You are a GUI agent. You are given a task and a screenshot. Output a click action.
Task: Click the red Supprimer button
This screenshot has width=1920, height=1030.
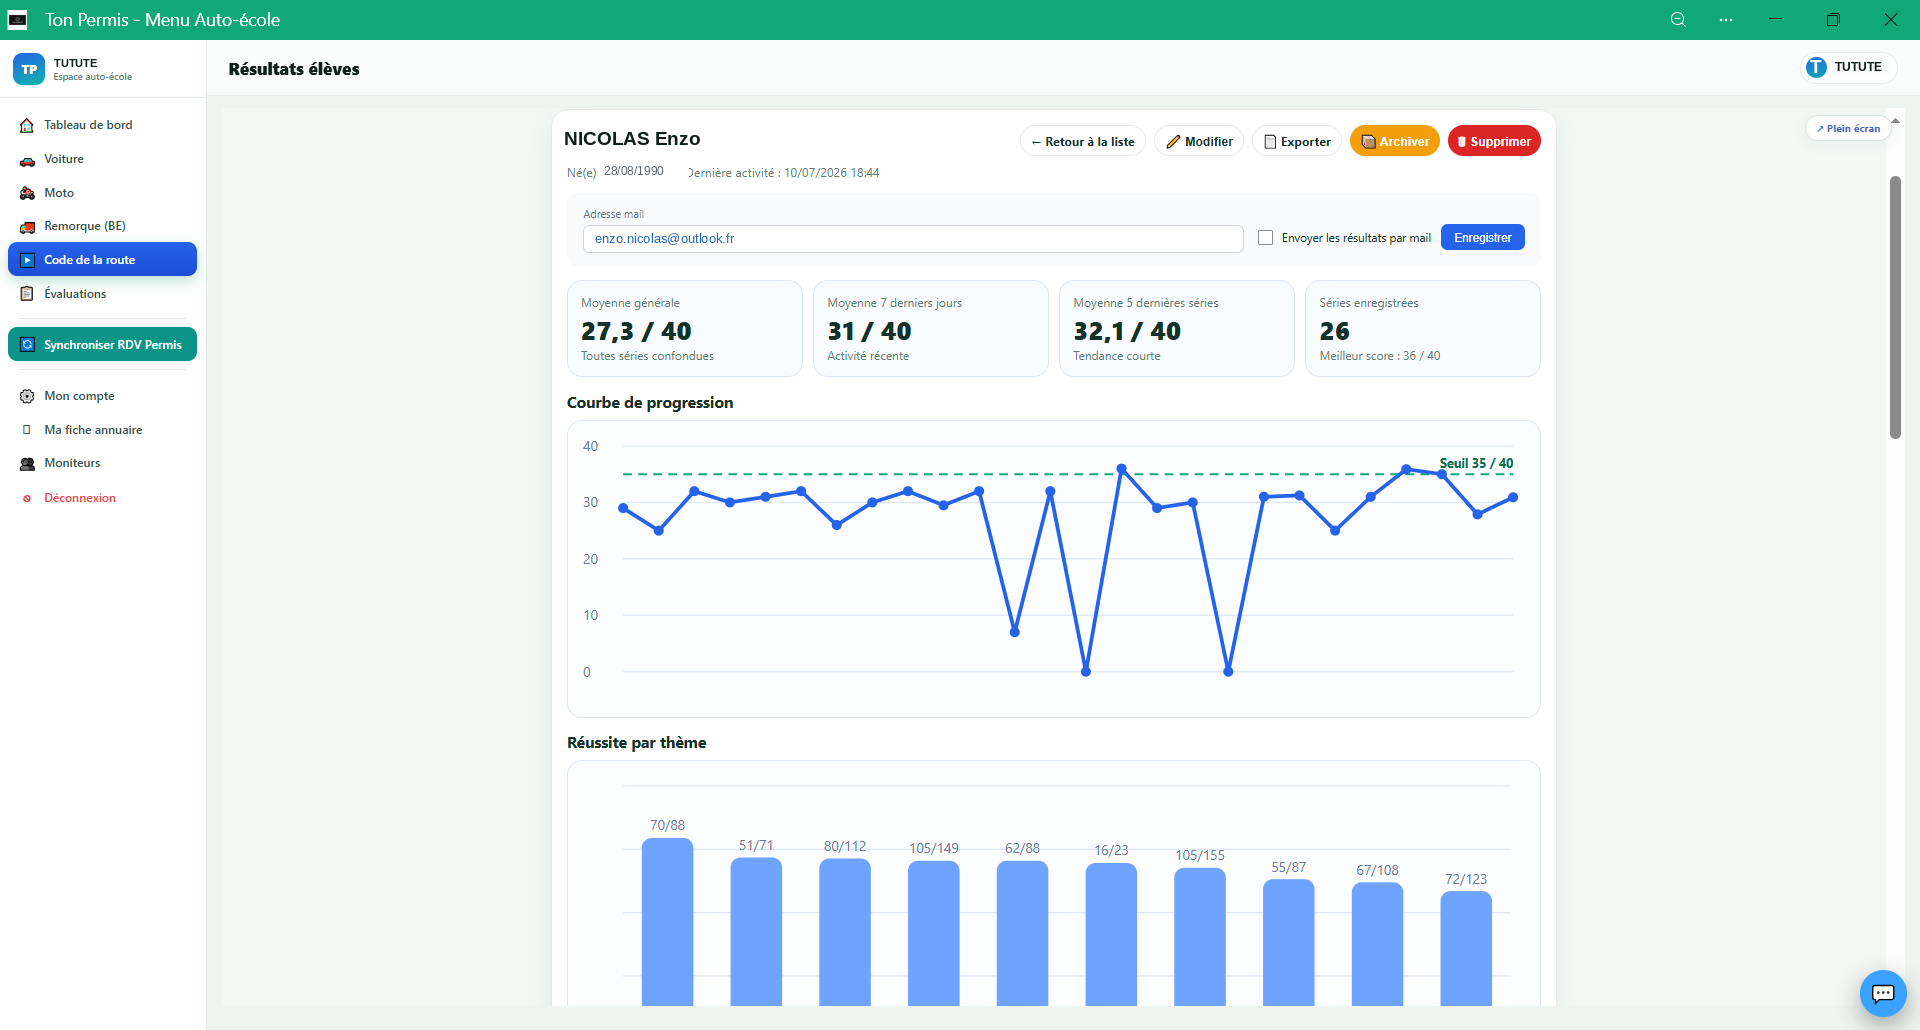[1494, 141]
